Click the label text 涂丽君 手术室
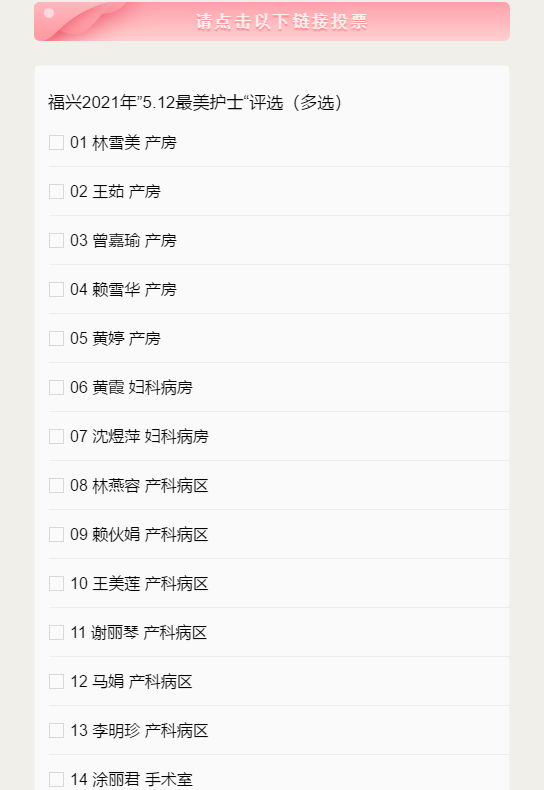Viewport: 546px width, 790px height. coord(142,779)
